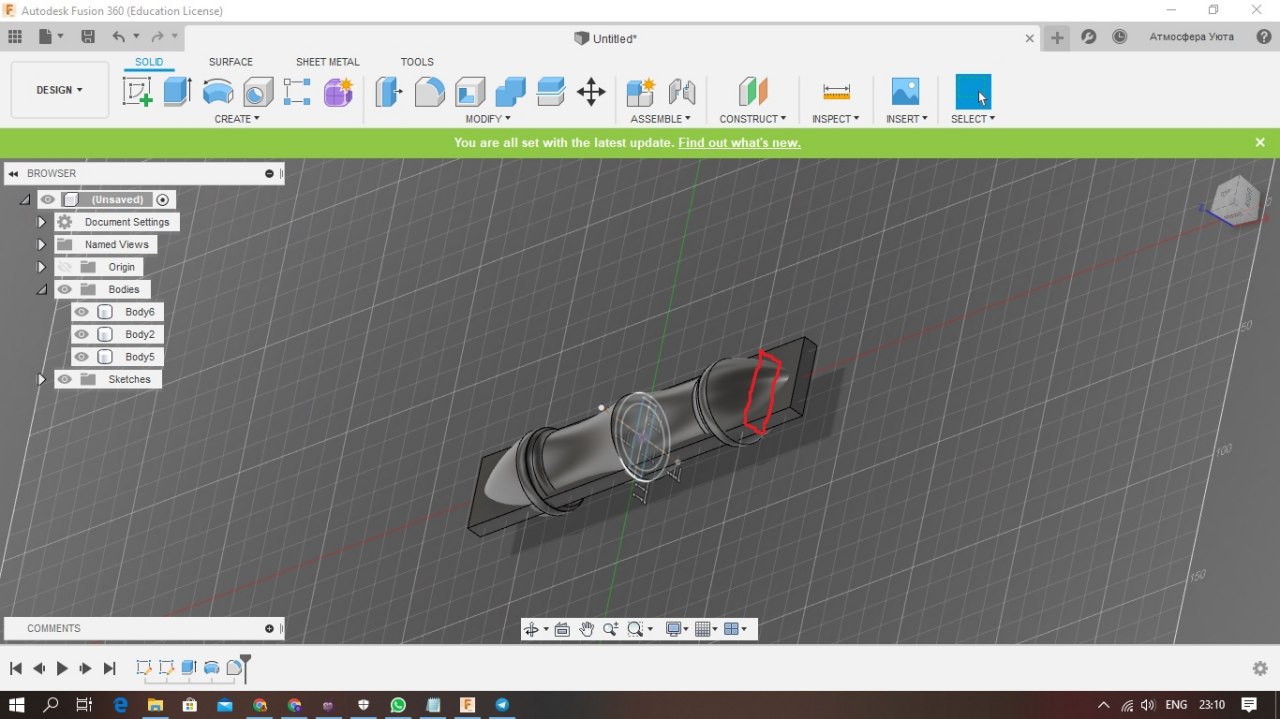1280x719 pixels.
Task: Click the Zoom magnifier with plus
Action: tap(610, 629)
